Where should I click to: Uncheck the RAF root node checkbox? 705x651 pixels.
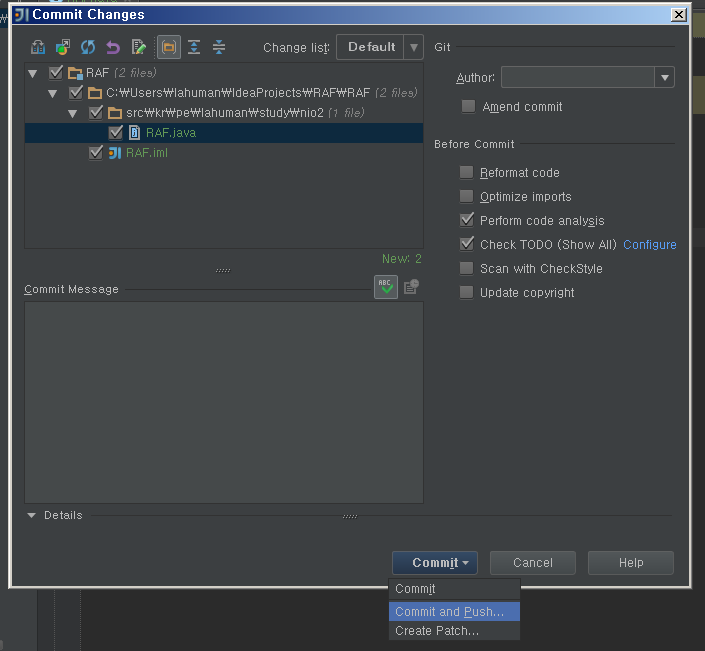point(56,72)
